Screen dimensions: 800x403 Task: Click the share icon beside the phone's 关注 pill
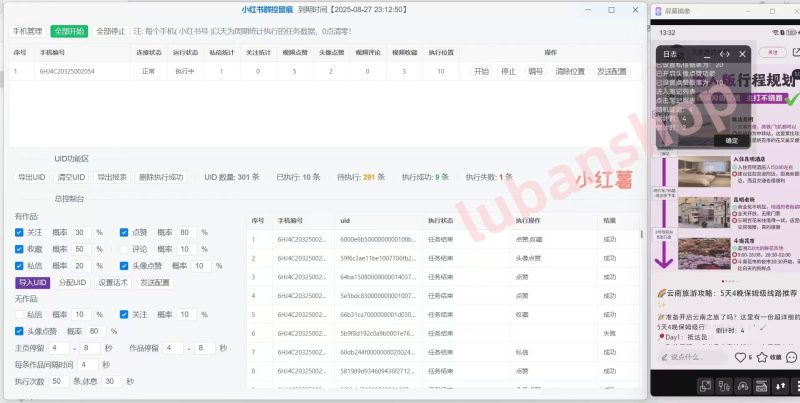coord(796,52)
